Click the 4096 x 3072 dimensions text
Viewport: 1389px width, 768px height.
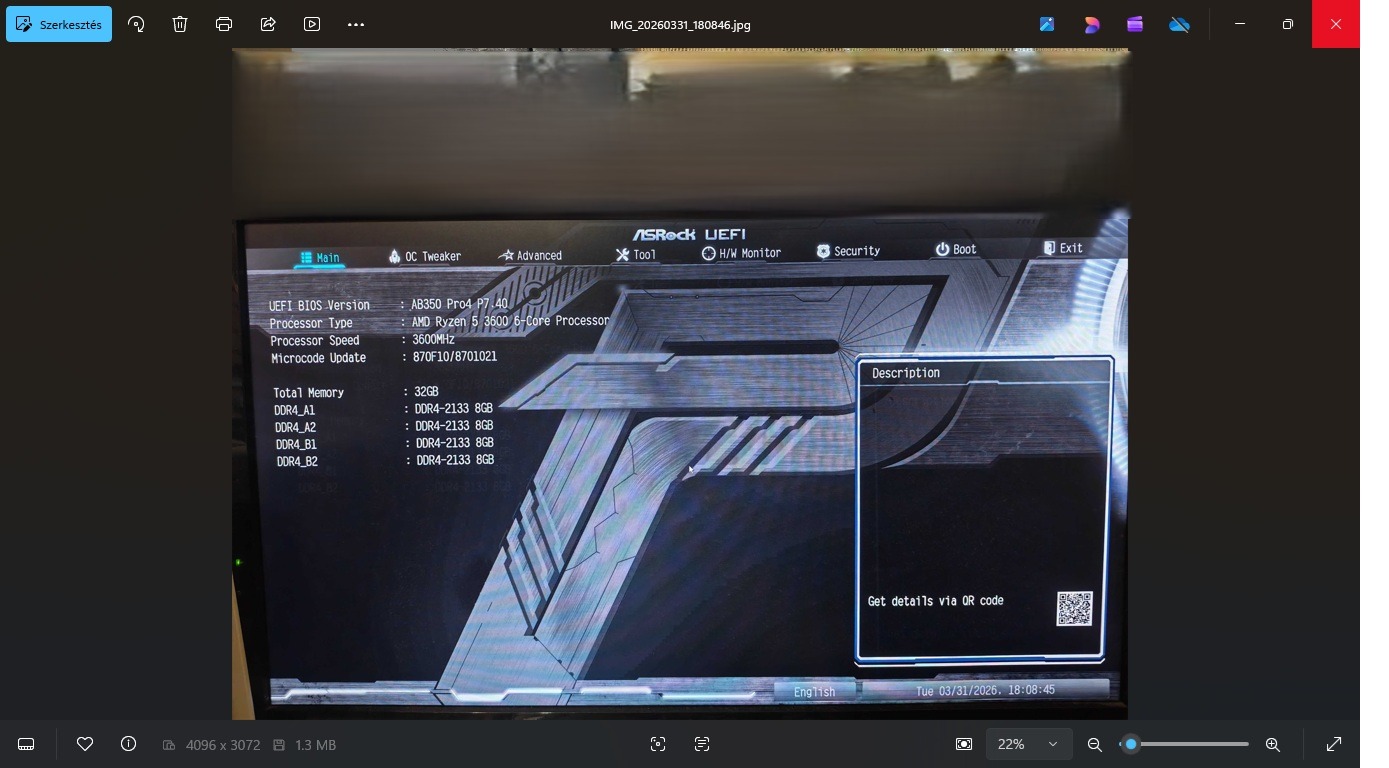pos(223,745)
